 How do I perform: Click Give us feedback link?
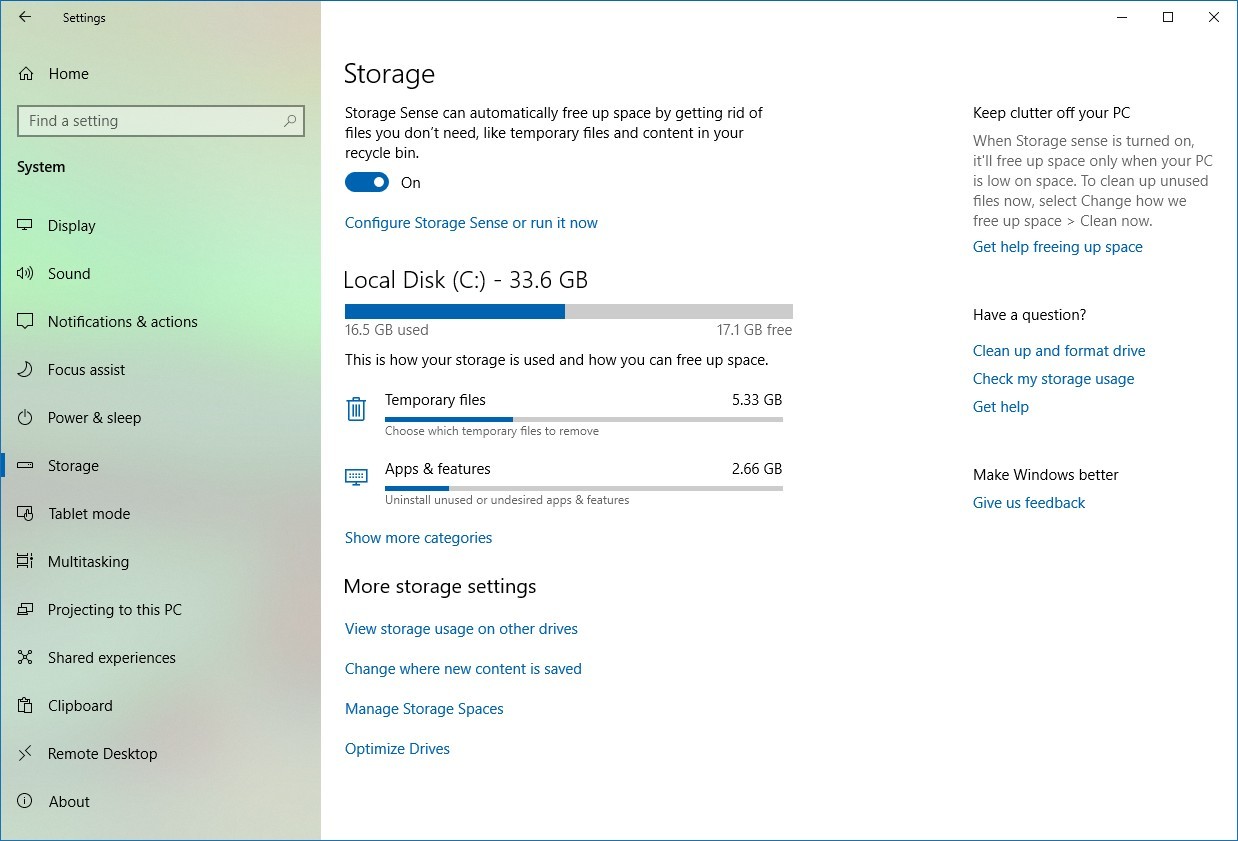coord(1029,503)
